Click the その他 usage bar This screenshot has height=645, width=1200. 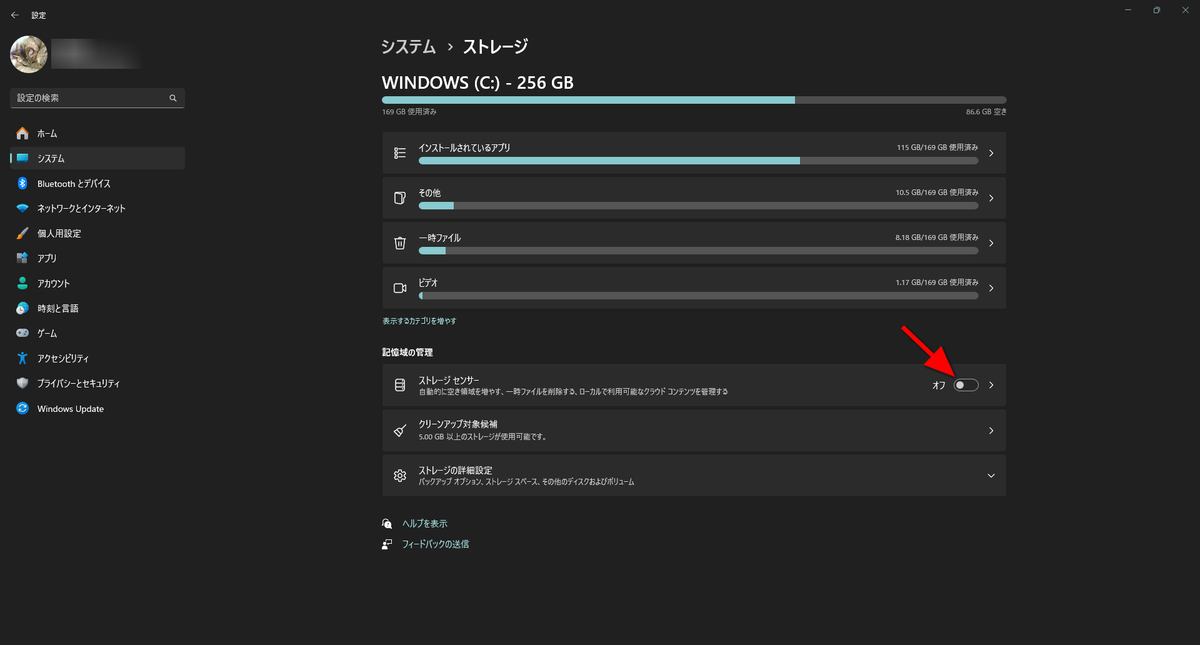(698, 205)
